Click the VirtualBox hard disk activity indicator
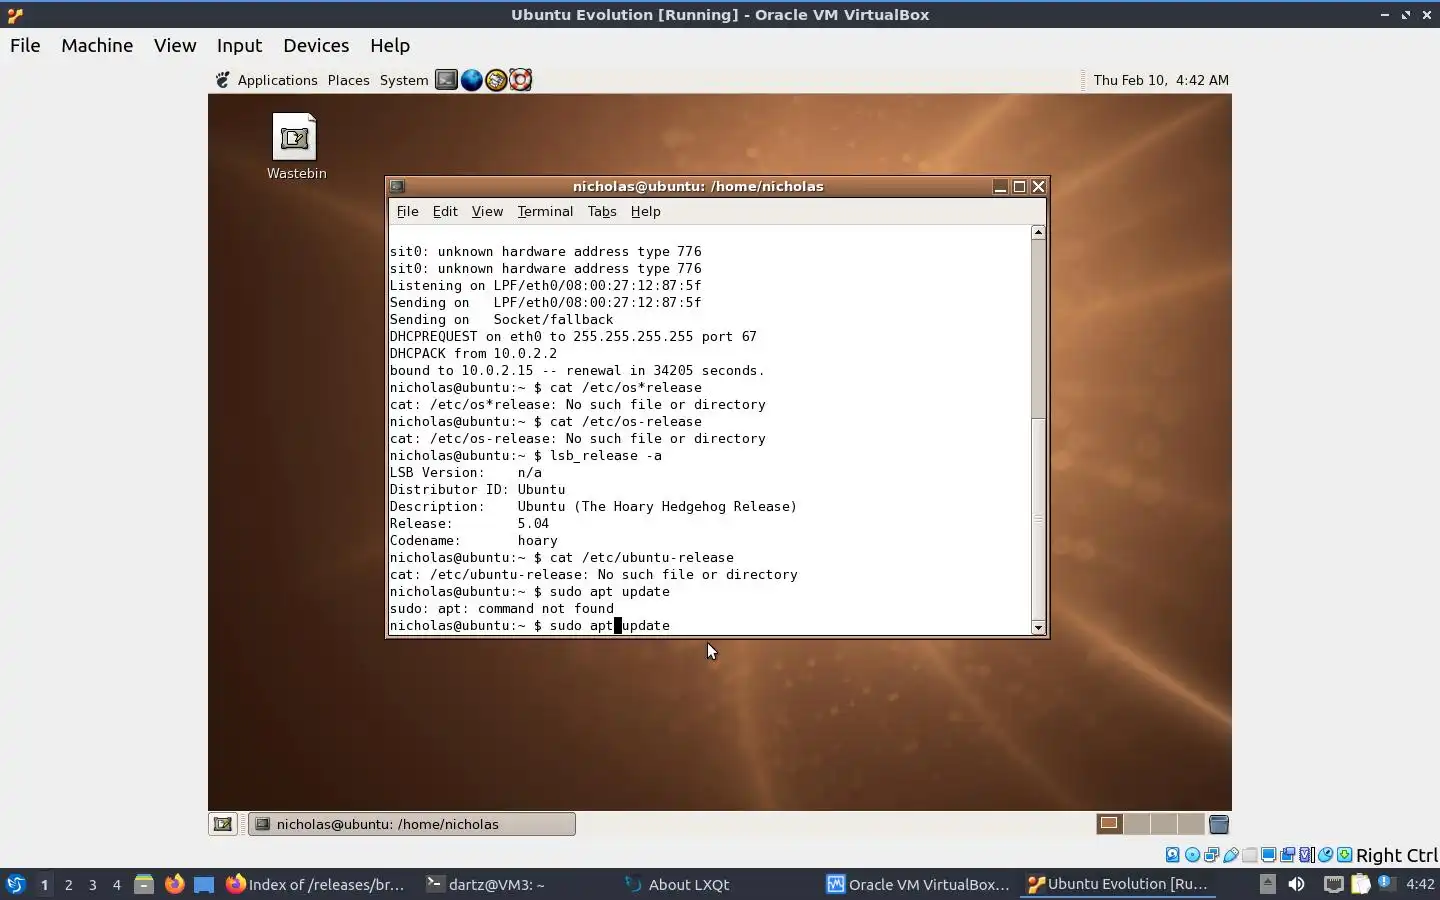Image resolution: width=1440 pixels, height=900 pixels. tap(1173, 855)
